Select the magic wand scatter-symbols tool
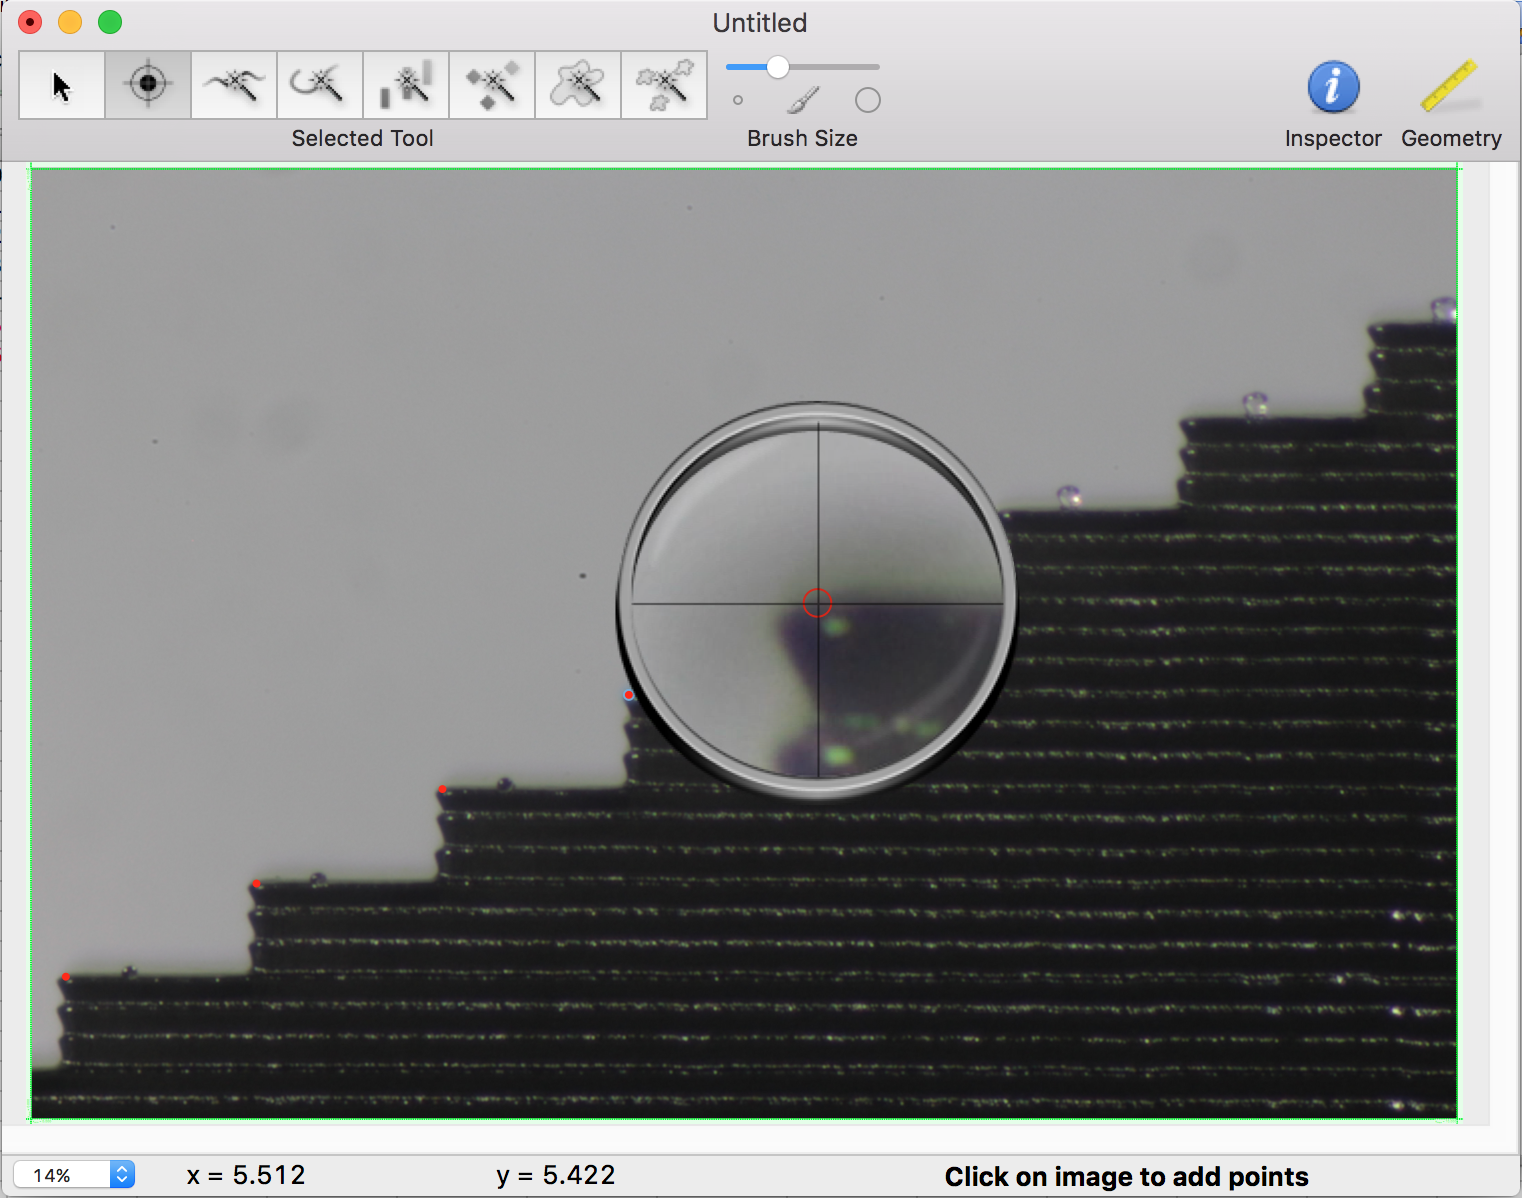This screenshot has width=1522, height=1198. click(492, 86)
